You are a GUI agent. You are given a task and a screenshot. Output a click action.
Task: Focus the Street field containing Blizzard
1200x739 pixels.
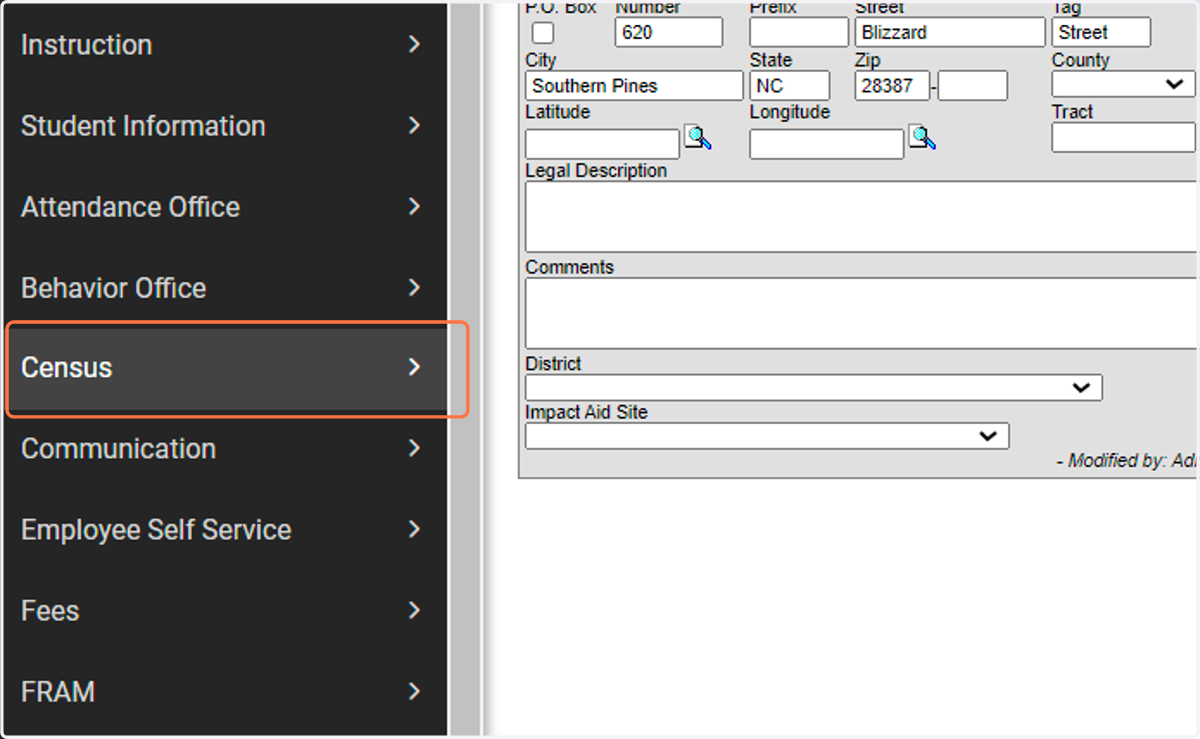950,32
